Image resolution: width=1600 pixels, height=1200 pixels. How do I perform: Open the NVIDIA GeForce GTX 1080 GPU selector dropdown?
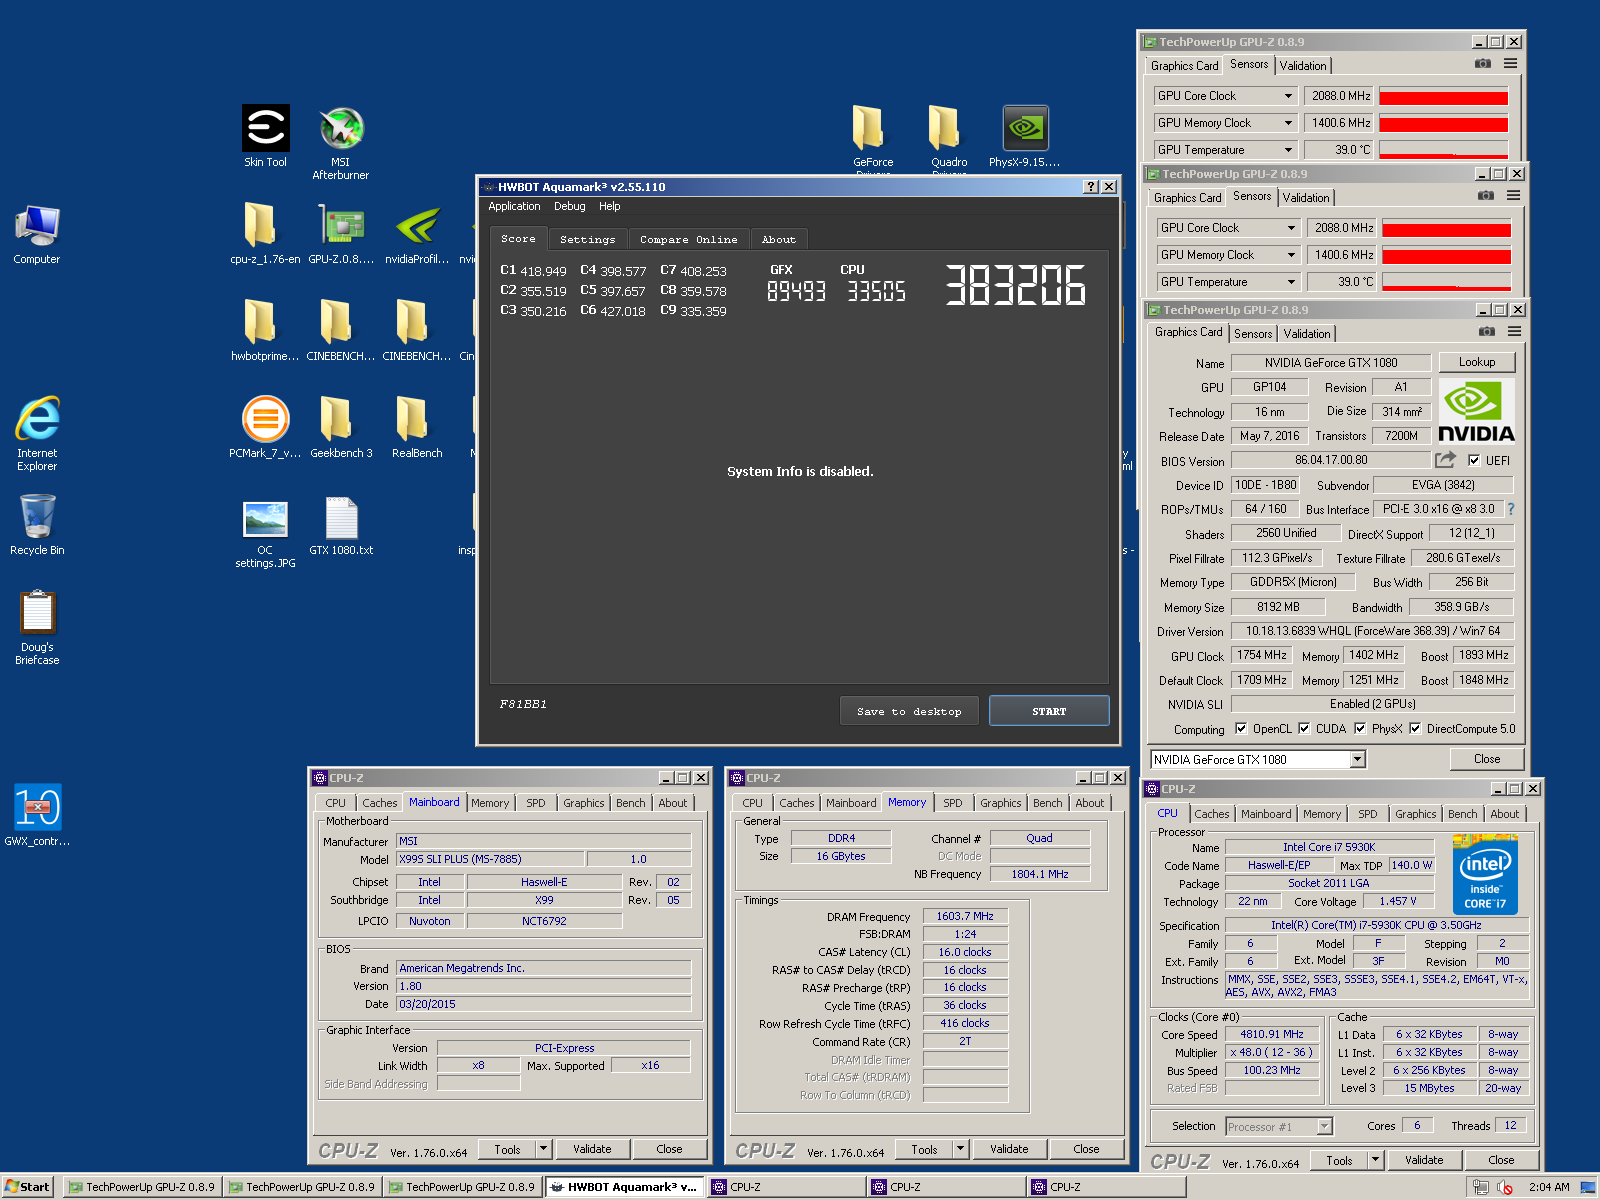pyautogui.click(x=1358, y=759)
